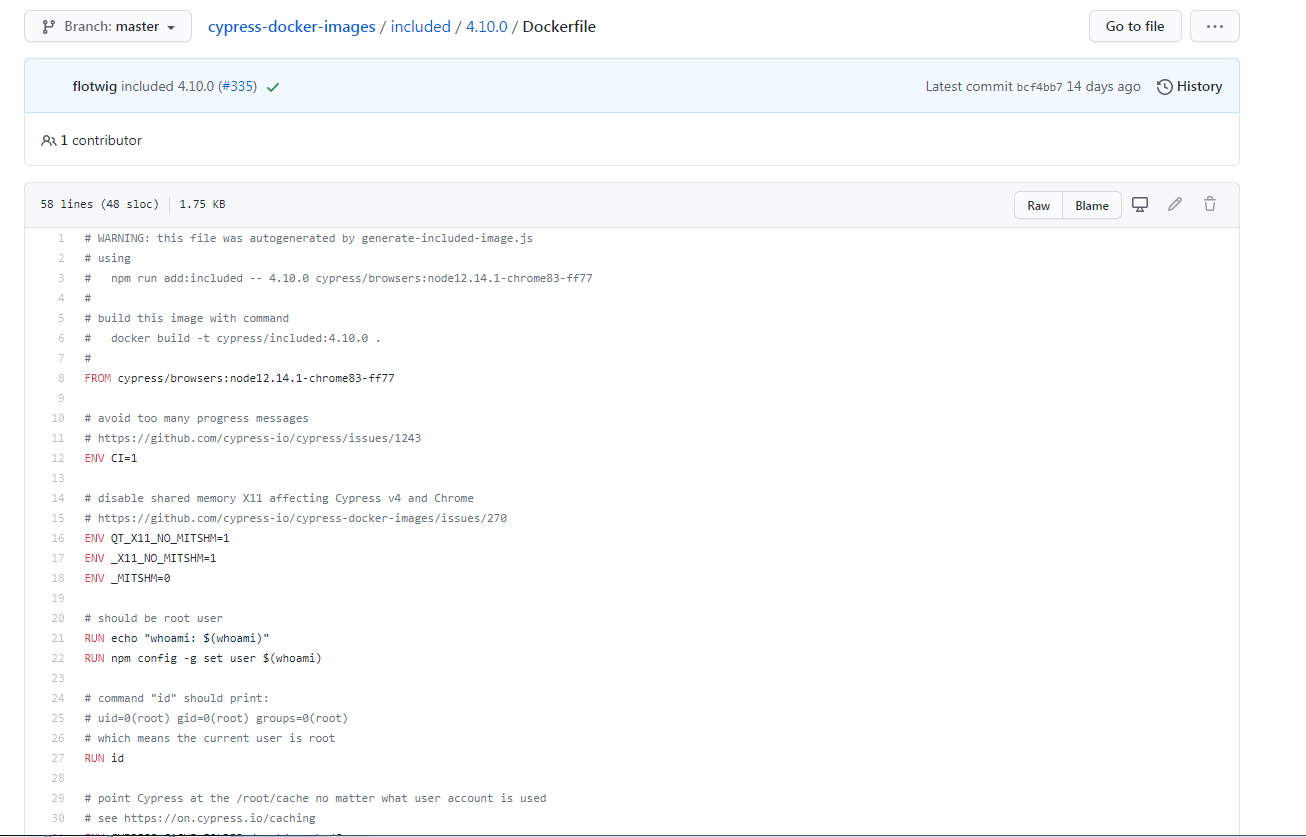Select line number 27 in the file
This screenshot has width=1306, height=837.
tap(58, 757)
